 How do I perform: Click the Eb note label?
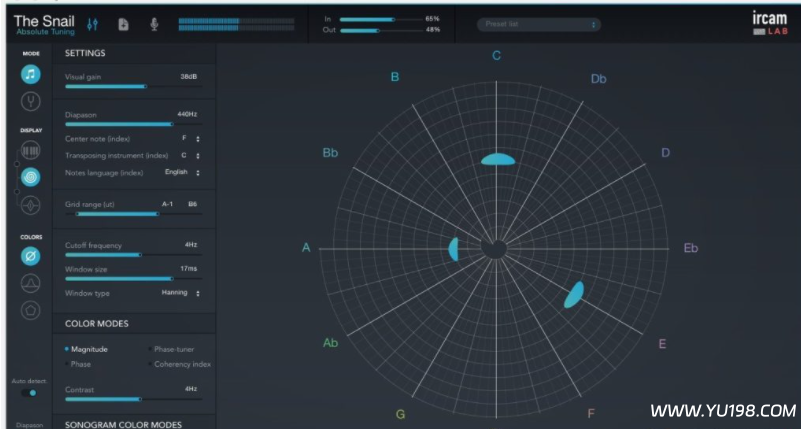pos(691,248)
